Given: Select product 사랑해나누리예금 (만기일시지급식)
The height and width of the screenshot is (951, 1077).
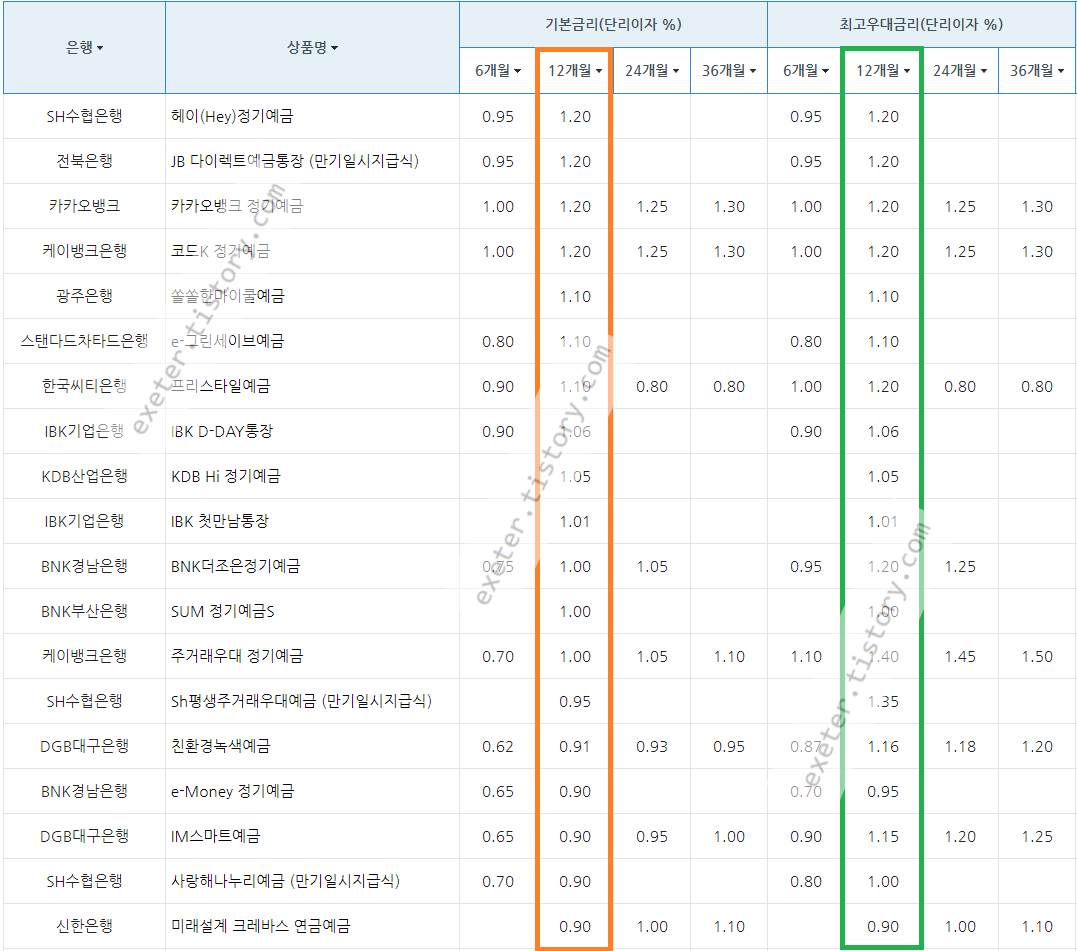Looking at the screenshot, I should click(x=286, y=881).
